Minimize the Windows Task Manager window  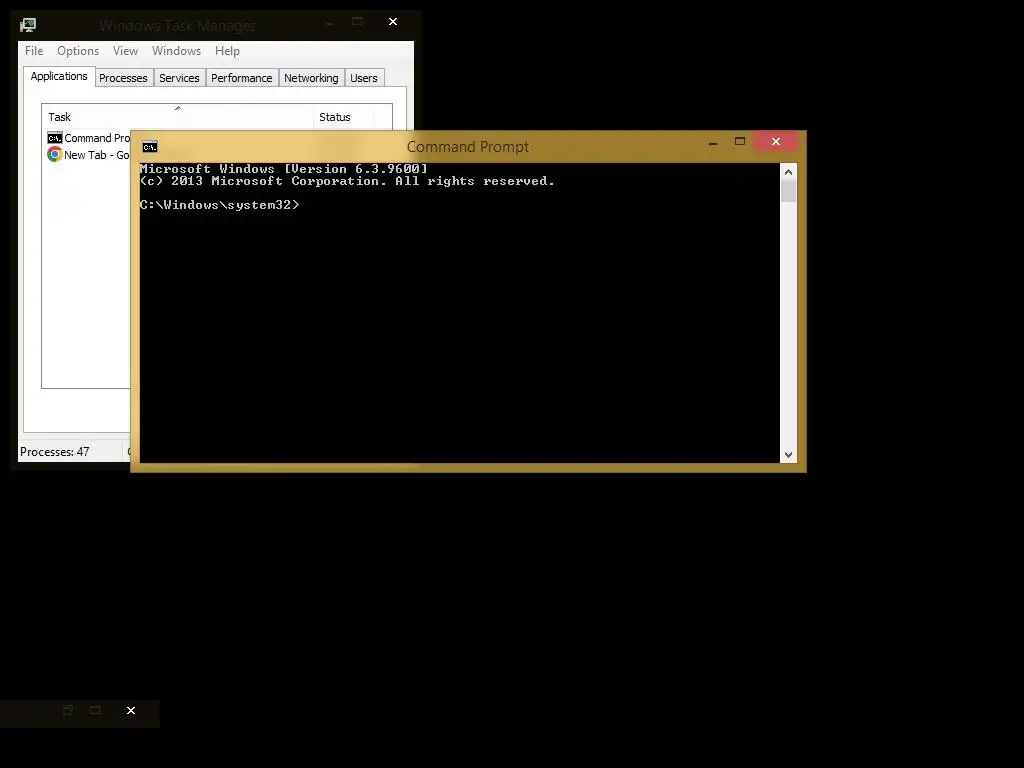[x=330, y=22]
